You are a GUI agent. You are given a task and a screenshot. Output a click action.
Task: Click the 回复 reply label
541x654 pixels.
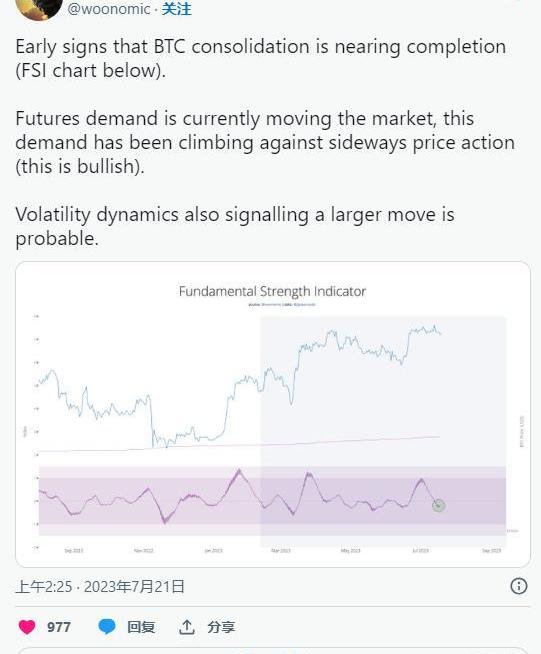coord(141,627)
